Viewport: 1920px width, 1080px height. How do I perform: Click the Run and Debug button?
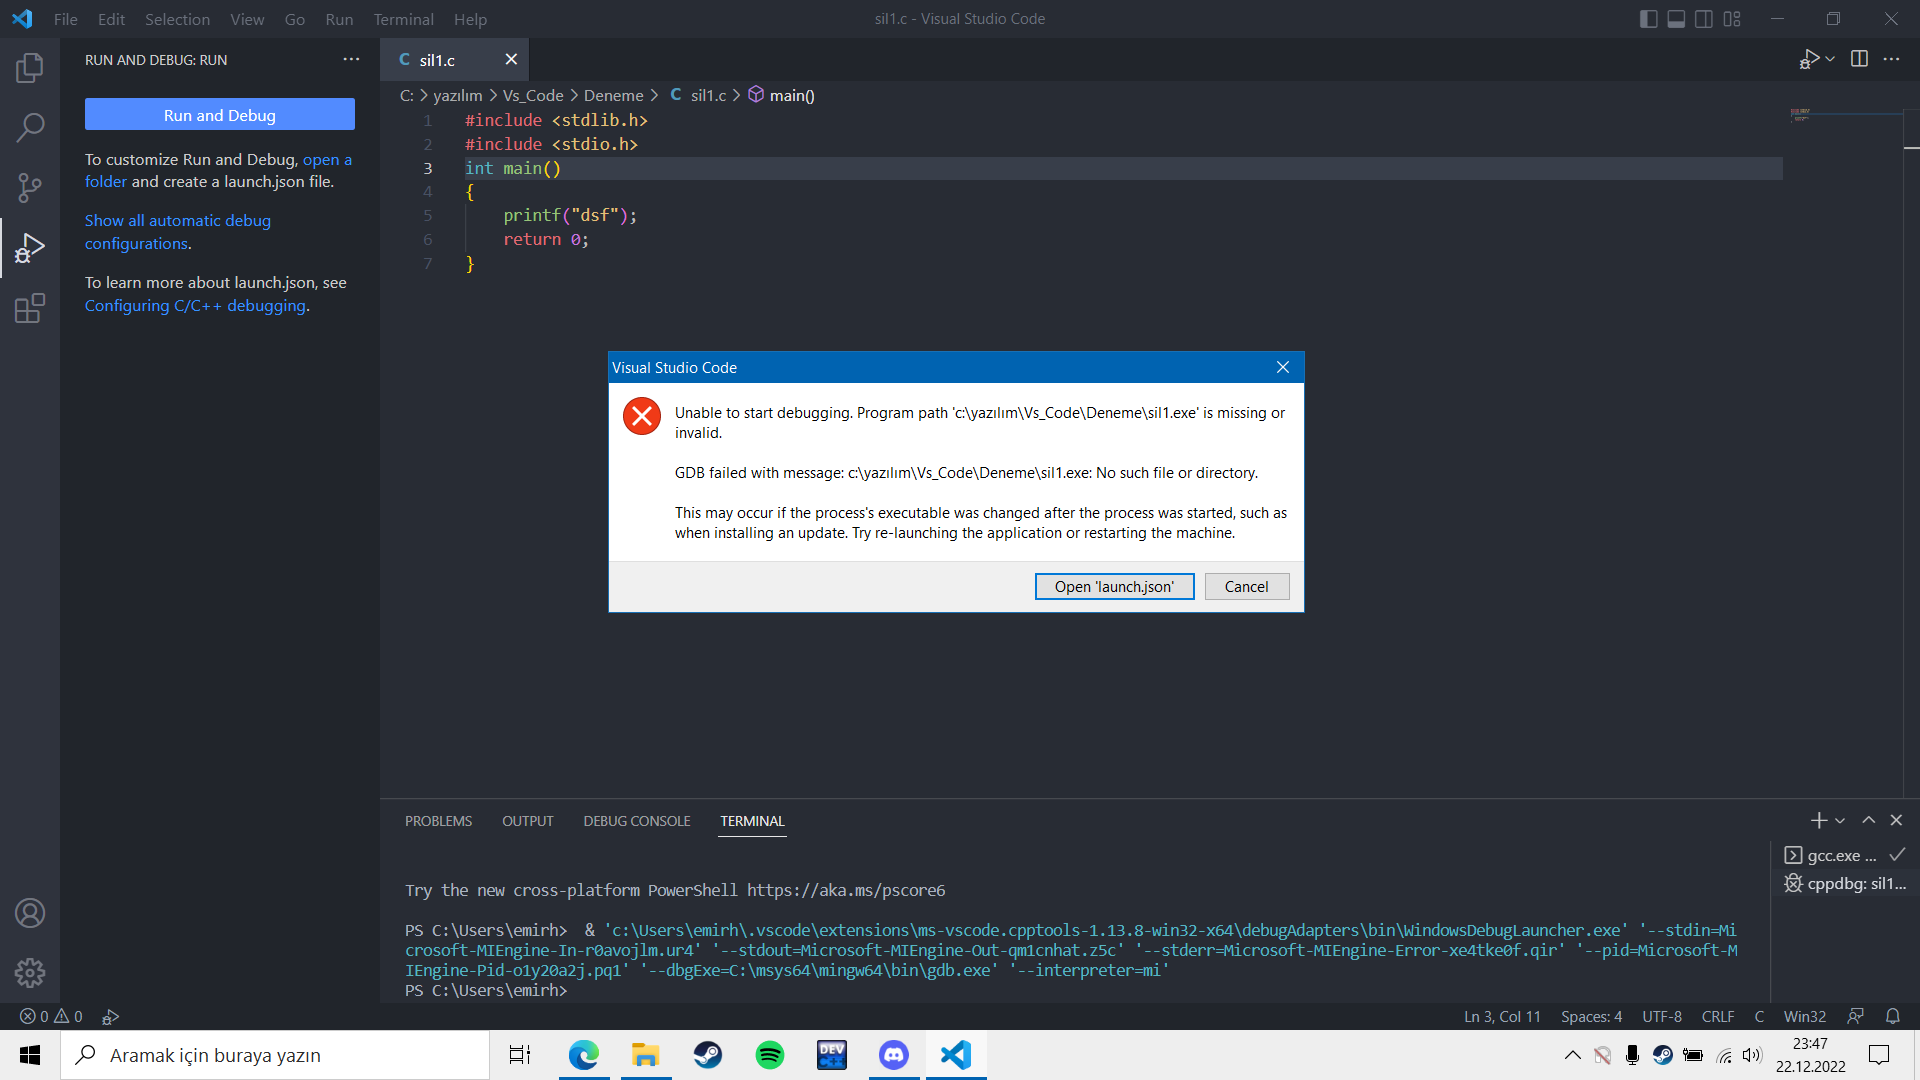pyautogui.click(x=220, y=115)
